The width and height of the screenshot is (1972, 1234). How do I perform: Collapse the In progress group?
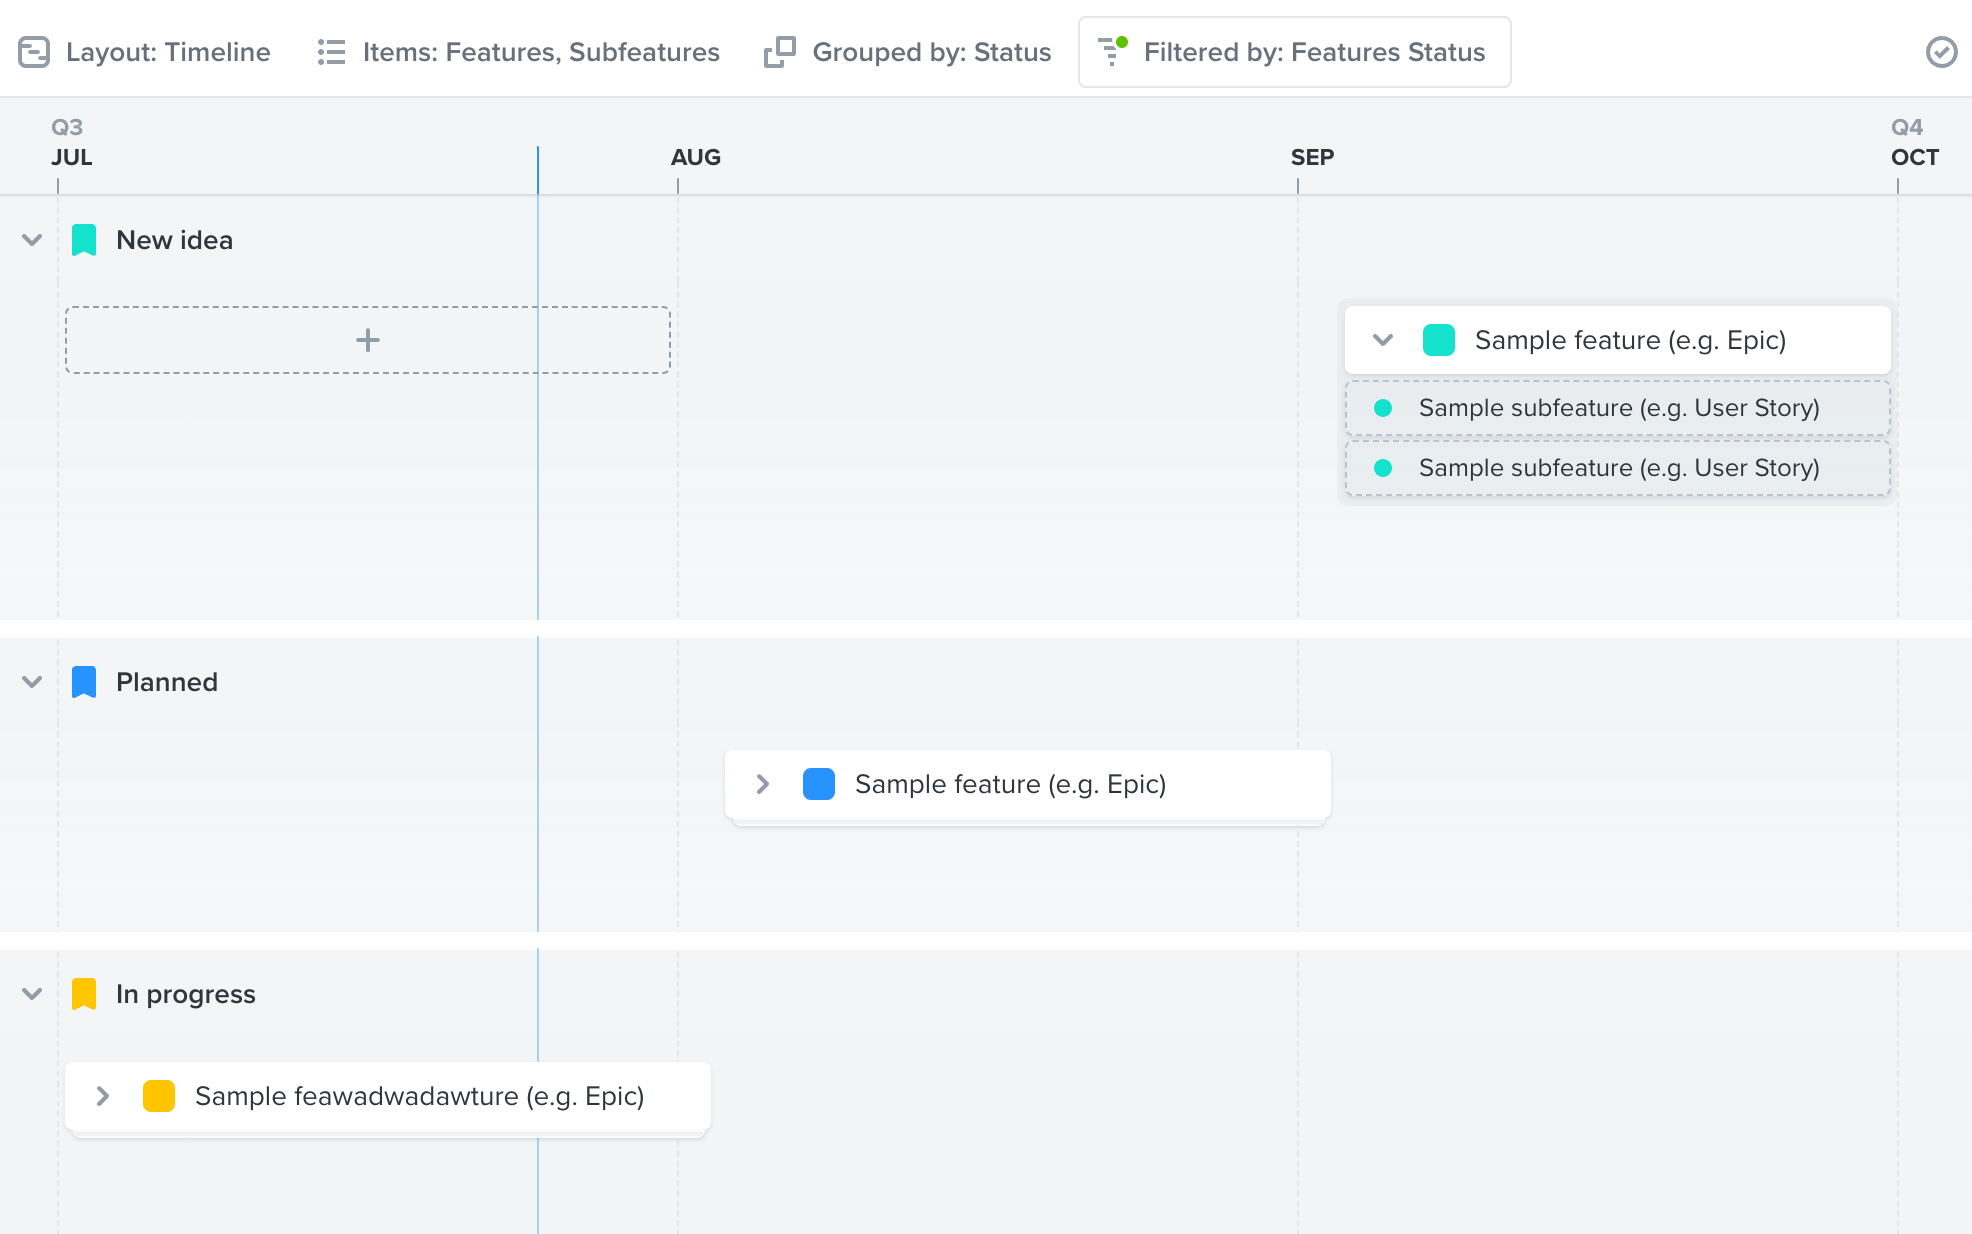[32, 994]
